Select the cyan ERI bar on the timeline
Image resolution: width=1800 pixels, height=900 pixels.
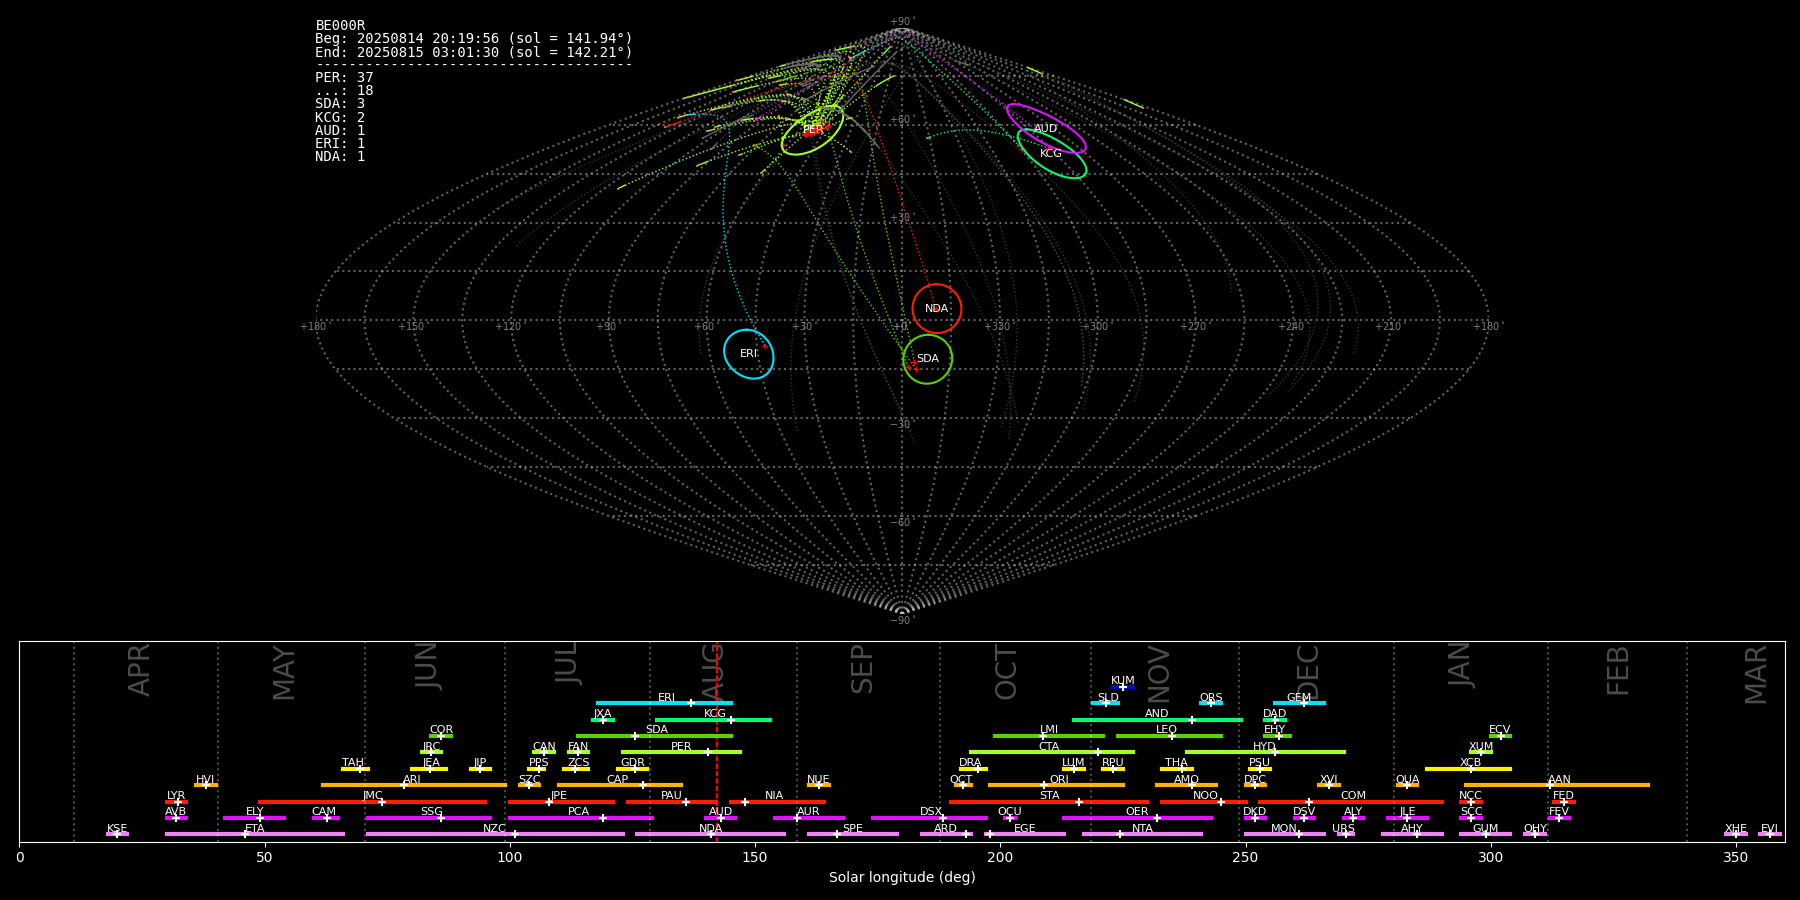[664, 703]
